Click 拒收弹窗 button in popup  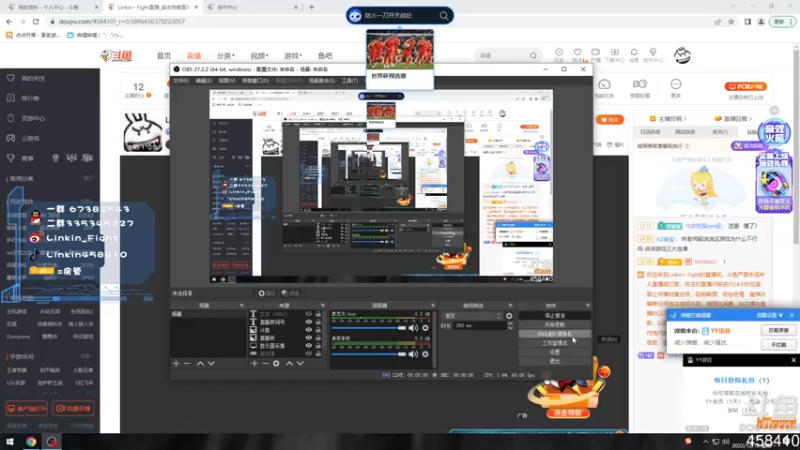pos(778,331)
